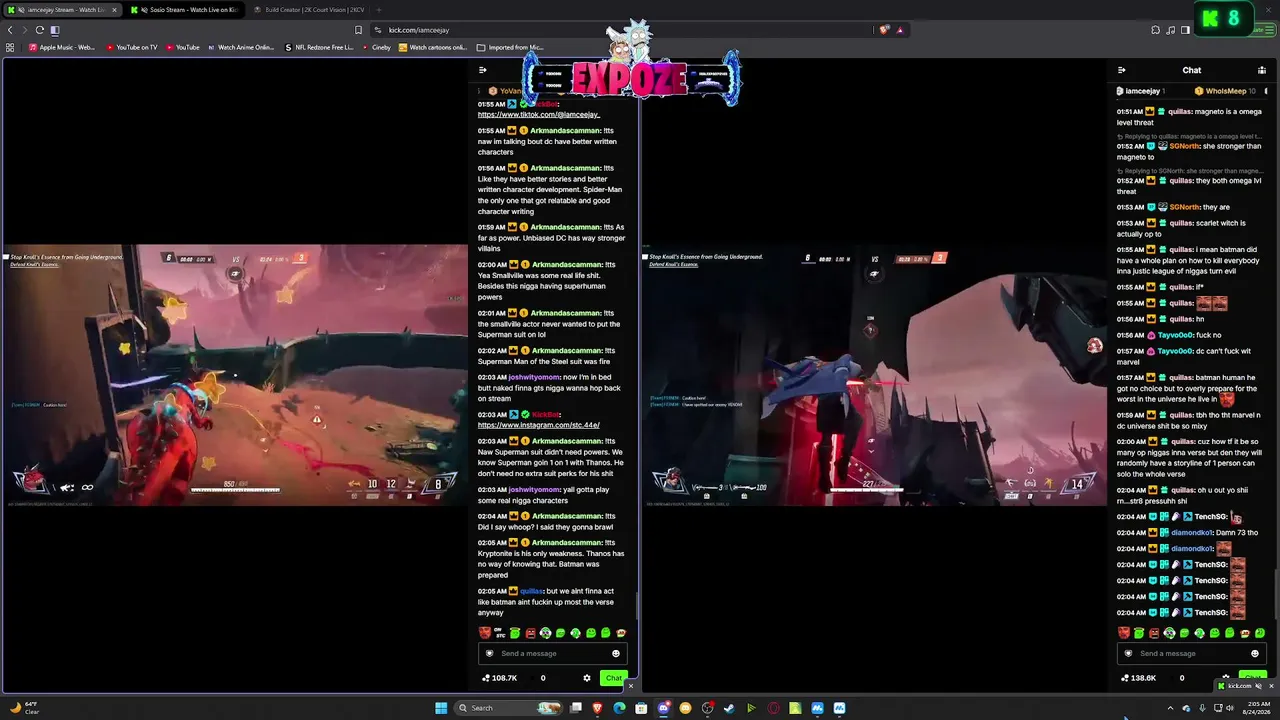This screenshot has width=1280, height=720.
Task: Click diamondko1's username in the Damn 73 message
Action: coord(1191,532)
